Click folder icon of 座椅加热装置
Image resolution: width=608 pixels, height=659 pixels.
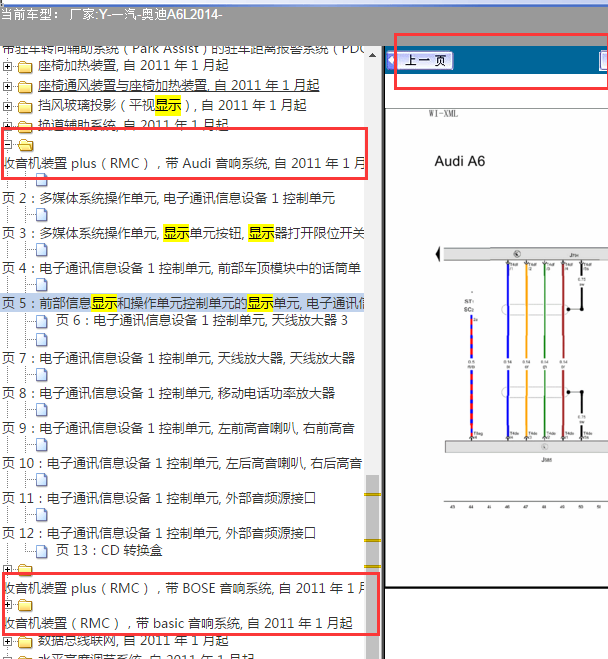coord(25,66)
